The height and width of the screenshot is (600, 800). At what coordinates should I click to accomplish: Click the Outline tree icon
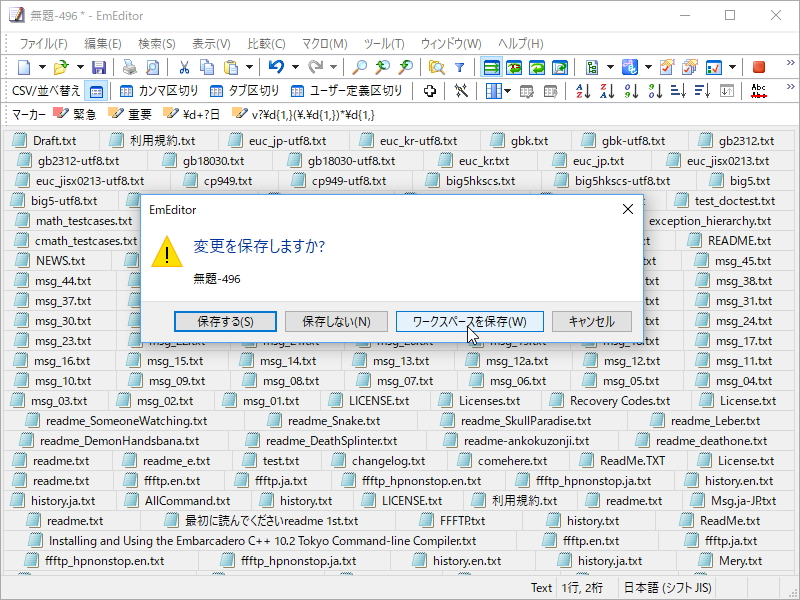tap(592, 67)
